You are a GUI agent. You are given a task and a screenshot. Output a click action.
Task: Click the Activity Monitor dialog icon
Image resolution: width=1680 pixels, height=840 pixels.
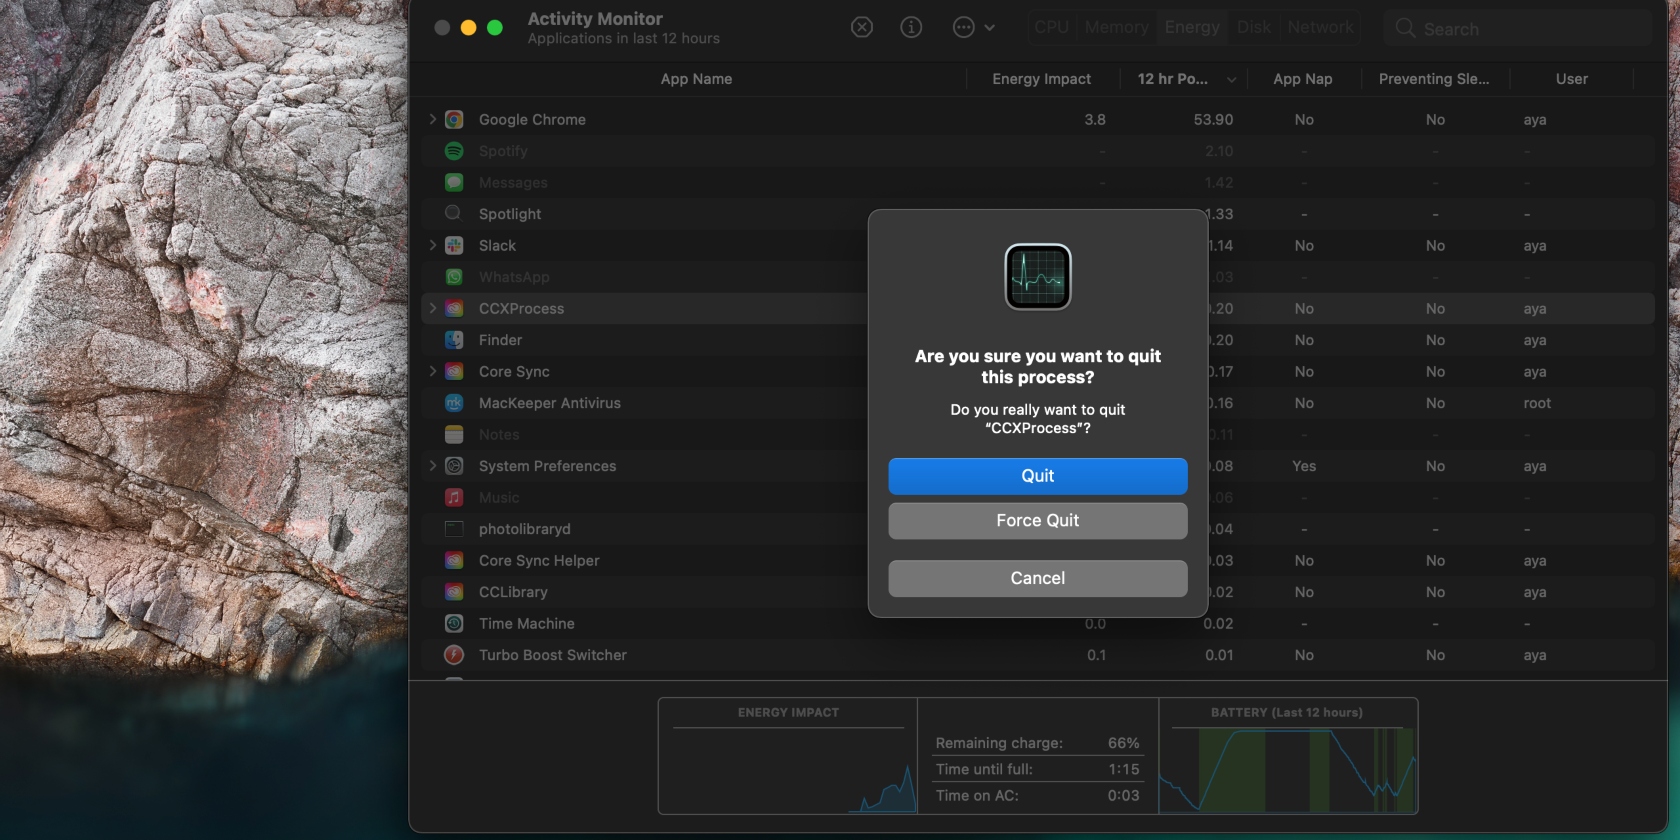click(x=1037, y=277)
